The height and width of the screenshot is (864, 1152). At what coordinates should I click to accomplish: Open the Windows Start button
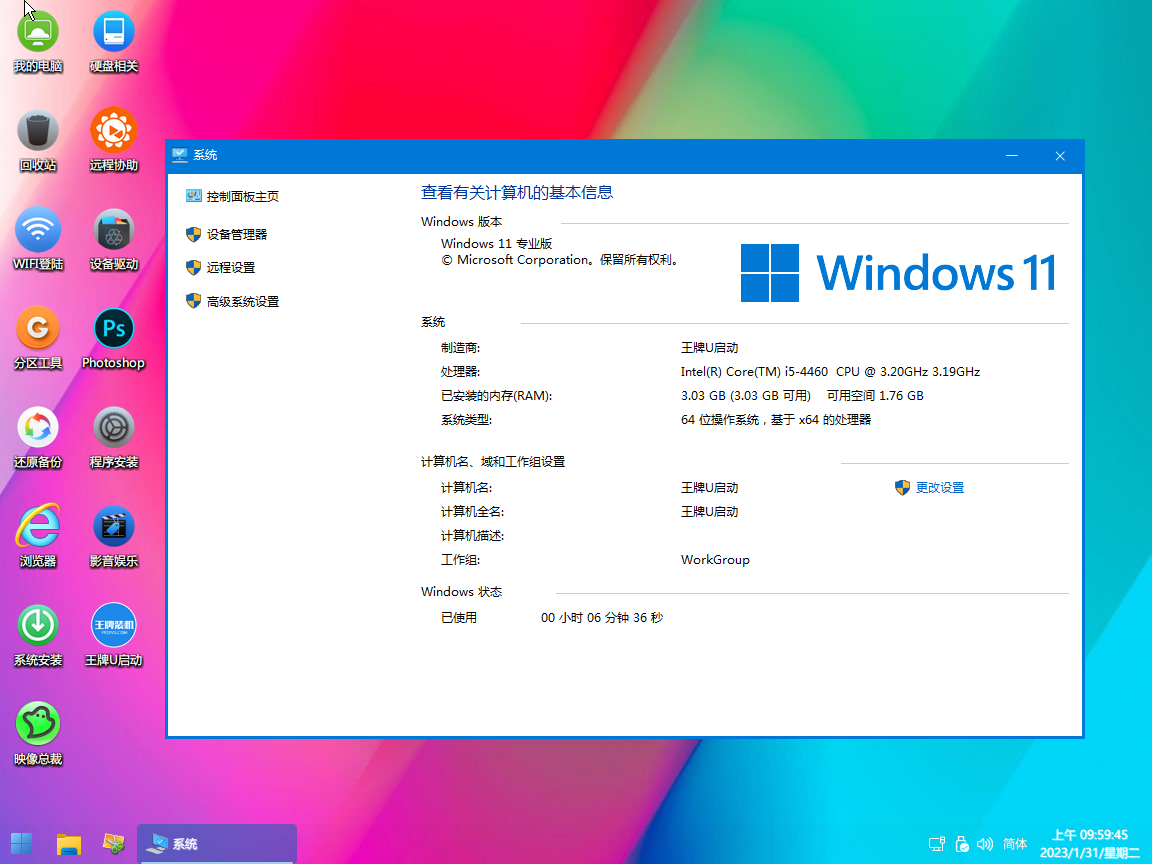click(21, 844)
